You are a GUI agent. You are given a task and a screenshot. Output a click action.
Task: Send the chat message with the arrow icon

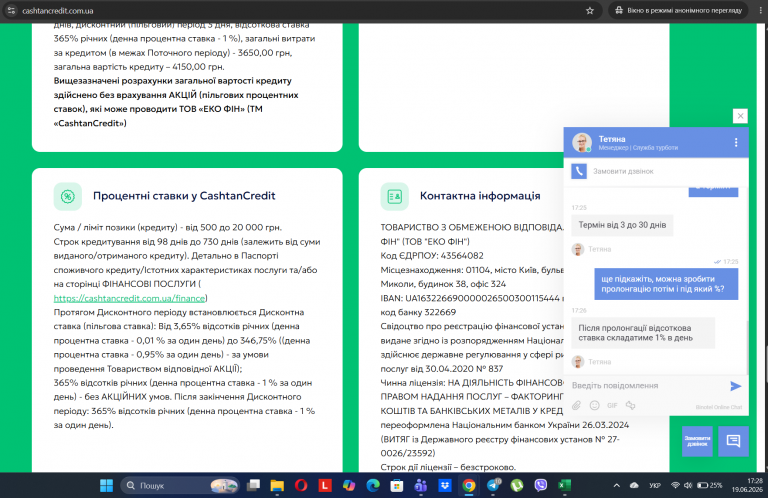click(x=735, y=386)
